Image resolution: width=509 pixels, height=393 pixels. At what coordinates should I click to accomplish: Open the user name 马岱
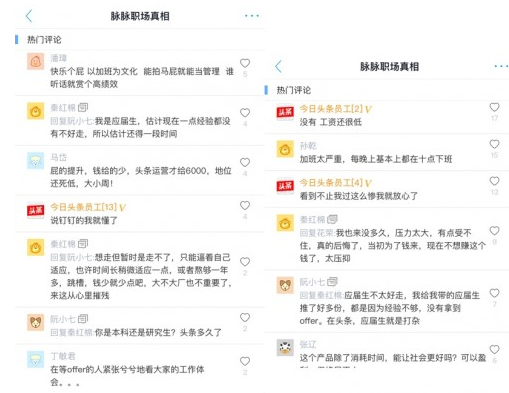[x=59, y=157]
